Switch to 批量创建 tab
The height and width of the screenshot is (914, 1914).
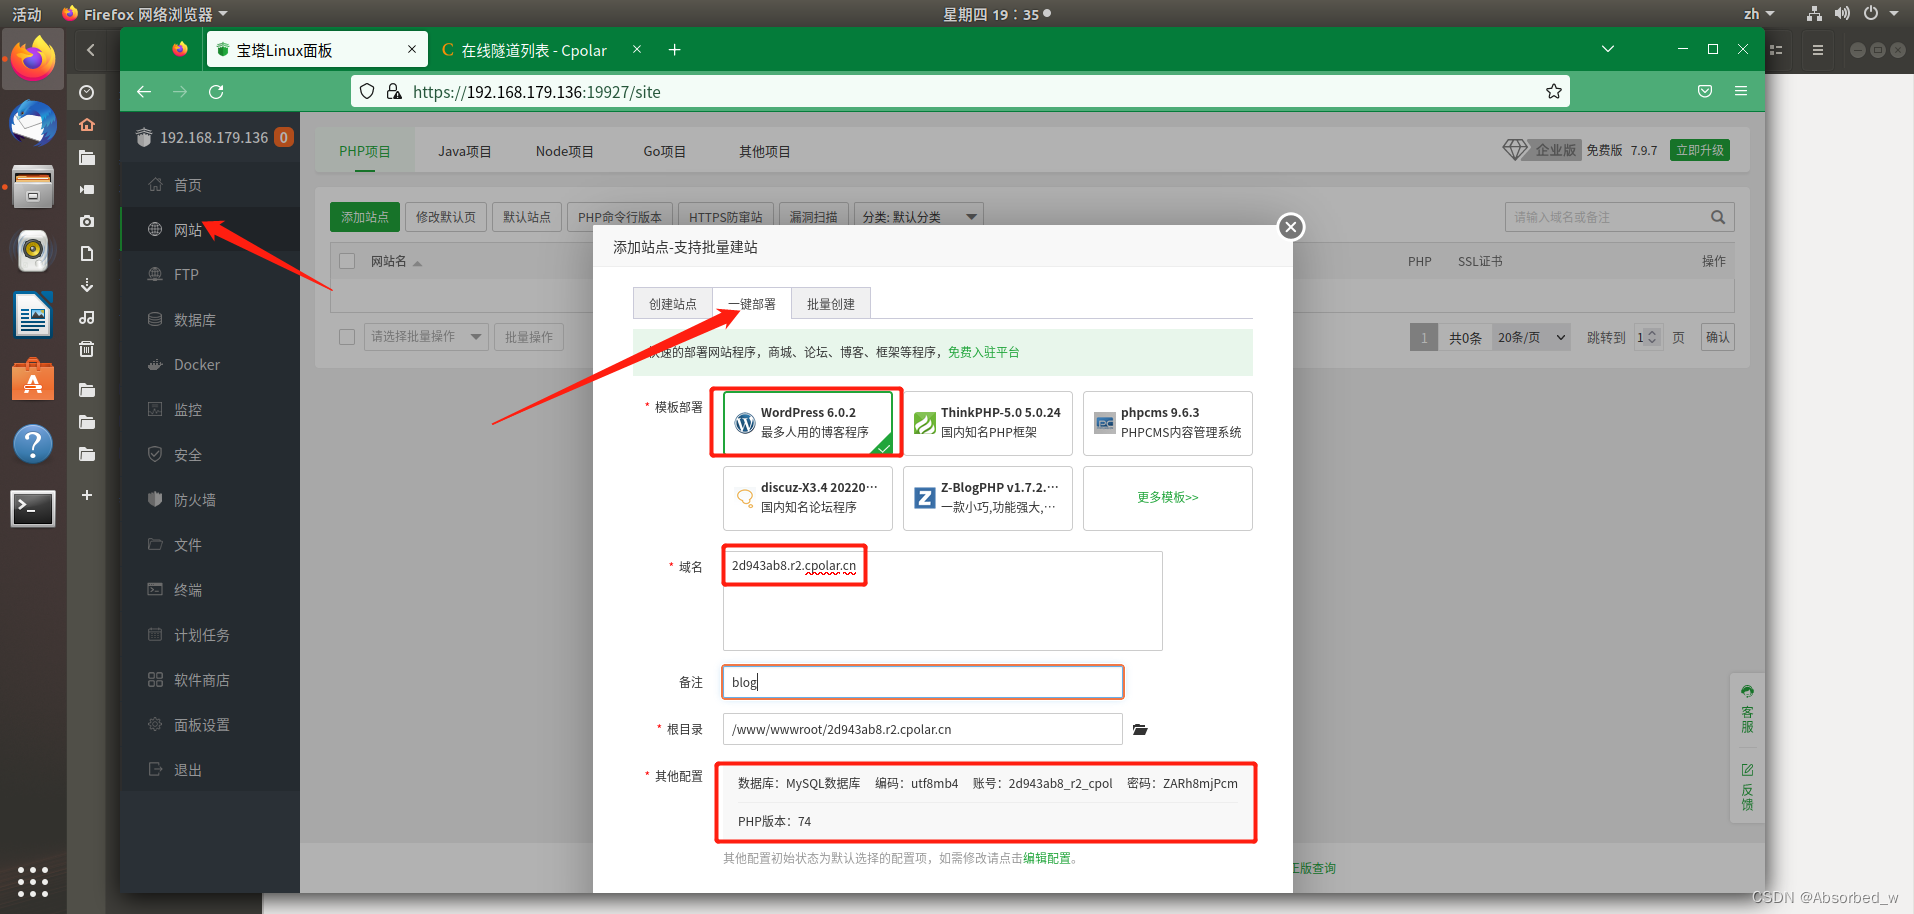831,304
